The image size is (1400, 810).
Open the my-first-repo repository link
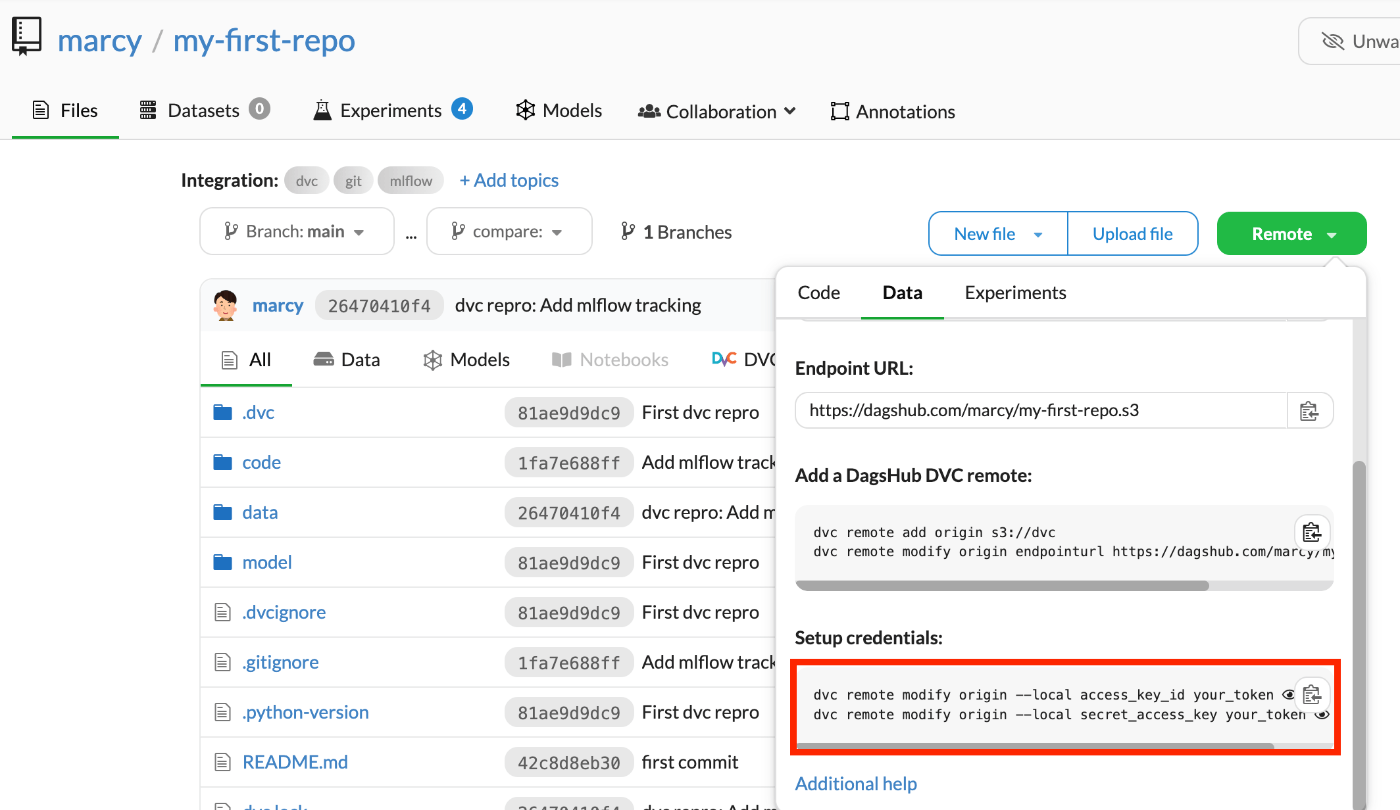(264, 41)
